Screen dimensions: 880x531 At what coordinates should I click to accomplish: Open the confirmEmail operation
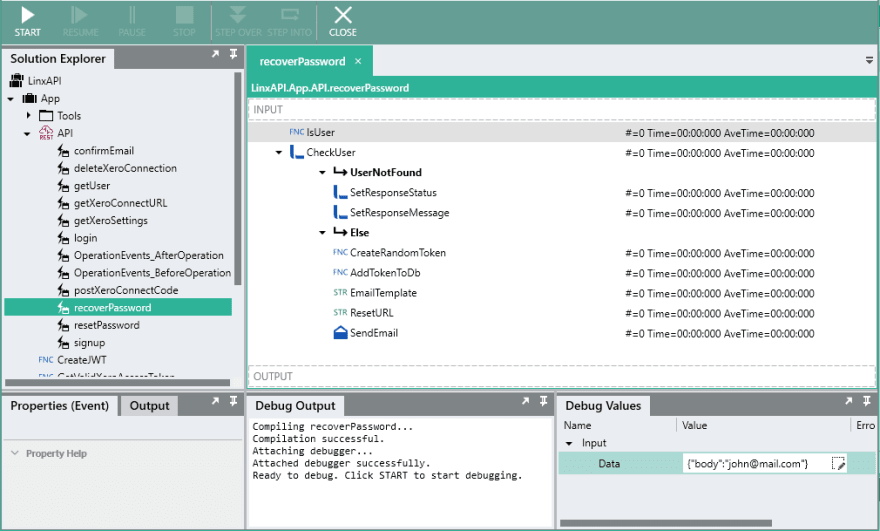click(104, 150)
